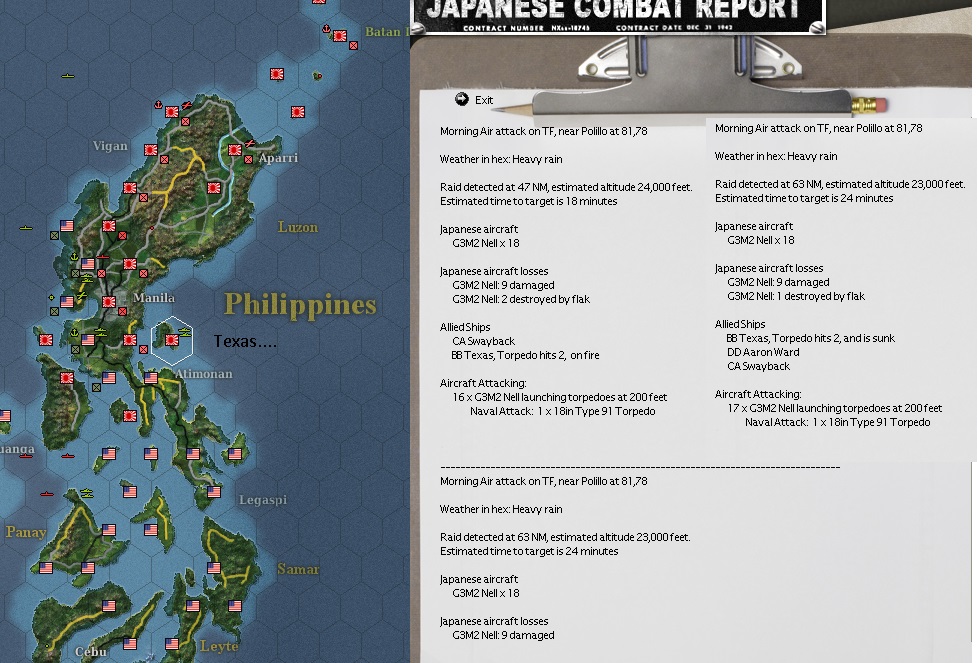Select the Japanese flag beside the Vigan label
Screen dimensions: 977x663
click(x=151, y=150)
